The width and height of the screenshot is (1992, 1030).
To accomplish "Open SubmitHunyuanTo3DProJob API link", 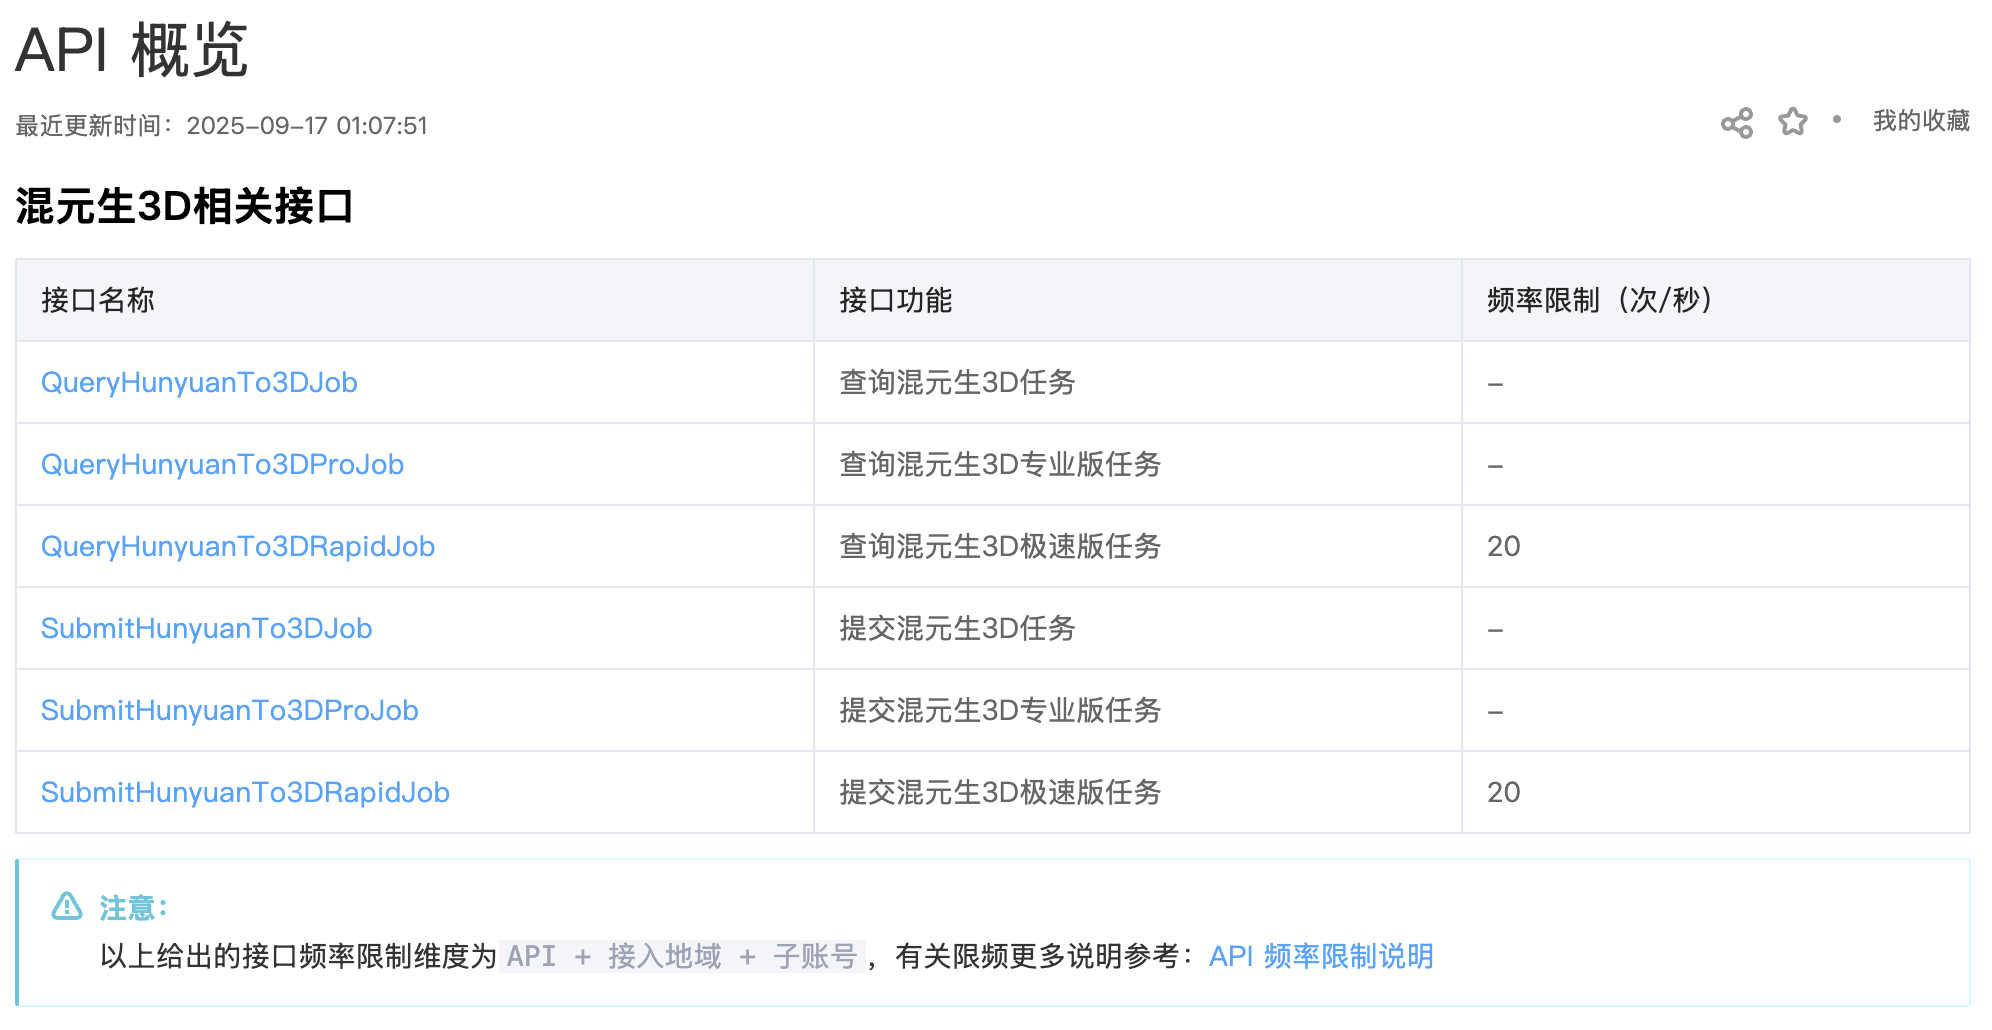I will point(229,710).
